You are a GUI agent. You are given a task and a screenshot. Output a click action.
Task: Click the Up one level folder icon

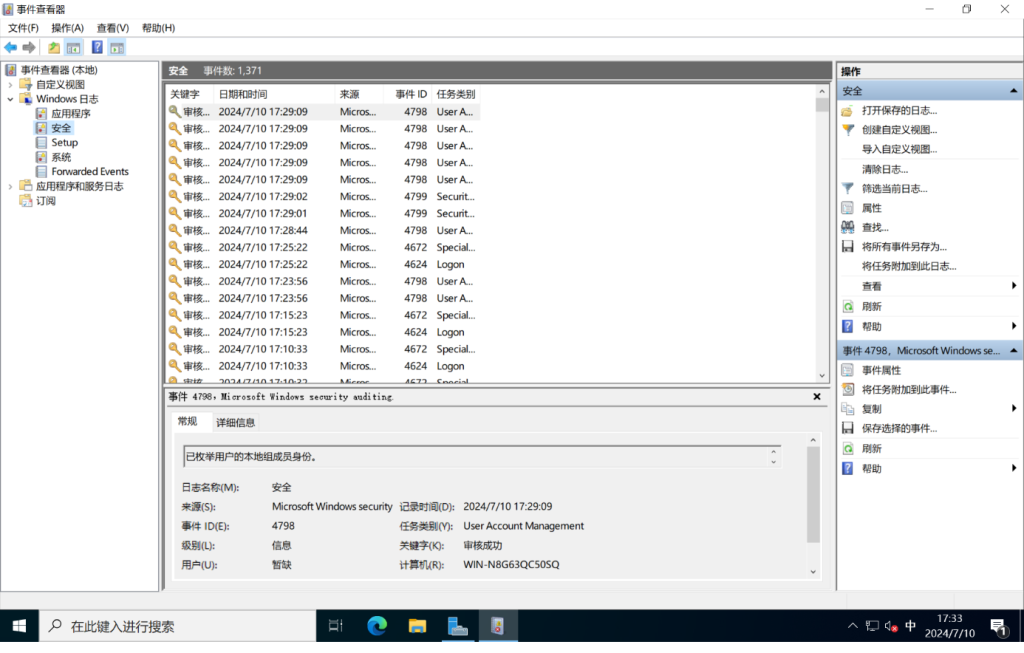(x=54, y=47)
